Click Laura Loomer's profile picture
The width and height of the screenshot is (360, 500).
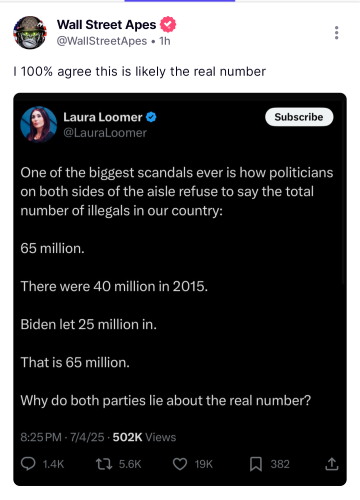point(39,124)
